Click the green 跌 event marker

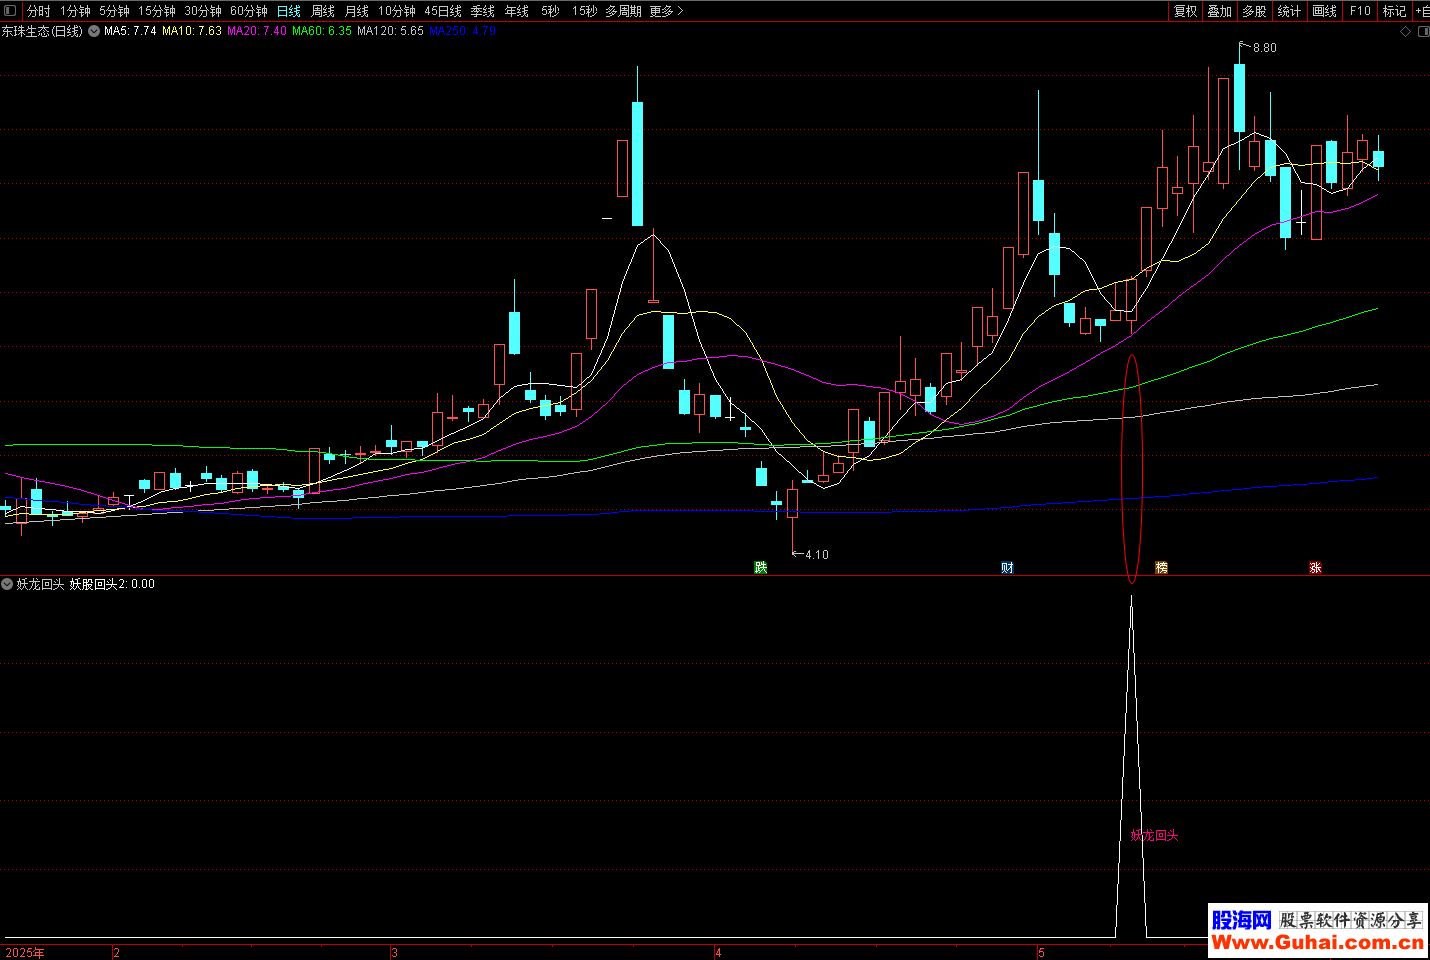(761, 568)
